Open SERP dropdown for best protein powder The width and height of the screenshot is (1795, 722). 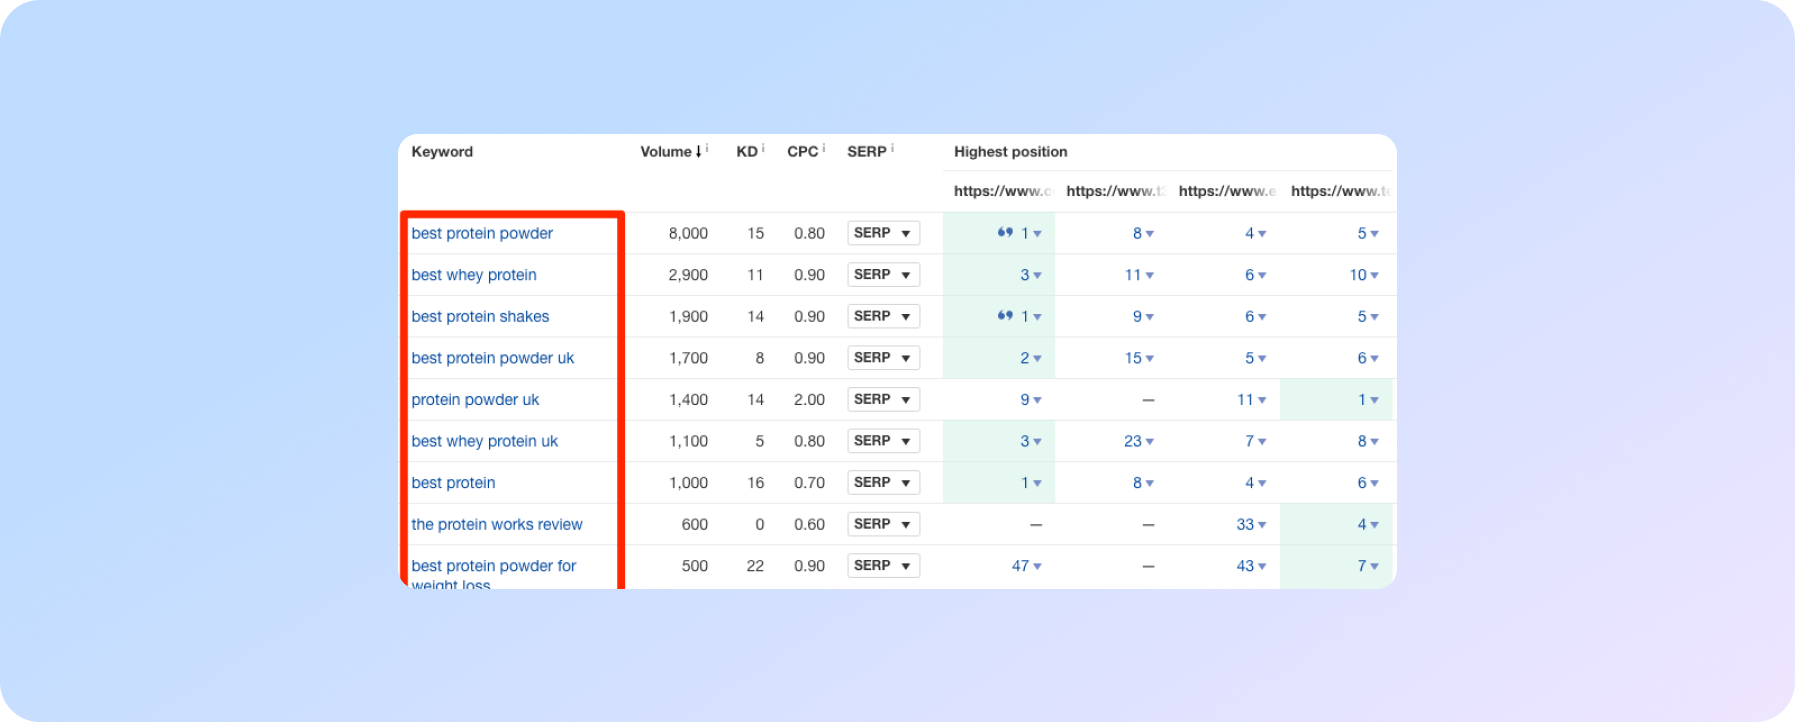point(883,233)
